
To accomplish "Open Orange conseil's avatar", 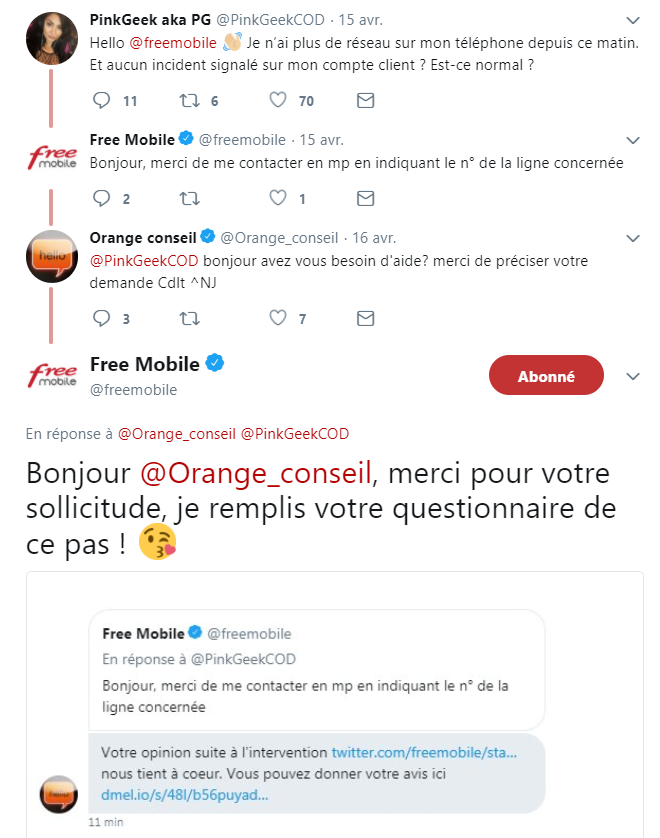I will tap(52, 256).
